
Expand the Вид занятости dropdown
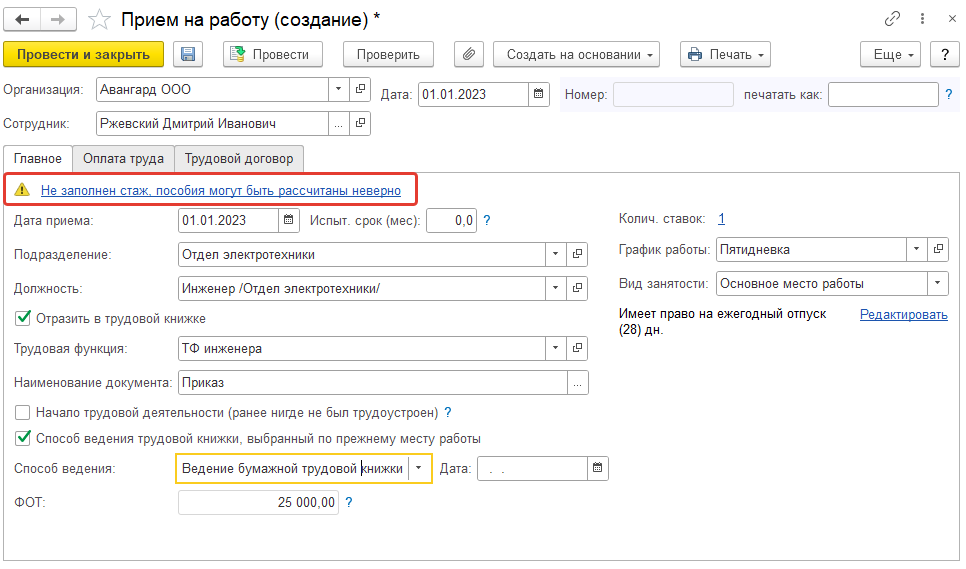tap(938, 283)
